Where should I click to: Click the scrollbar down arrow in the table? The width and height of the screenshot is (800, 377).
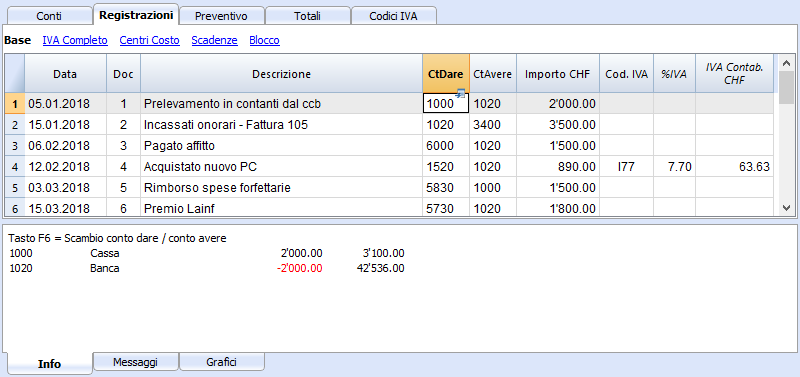tap(786, 208)
